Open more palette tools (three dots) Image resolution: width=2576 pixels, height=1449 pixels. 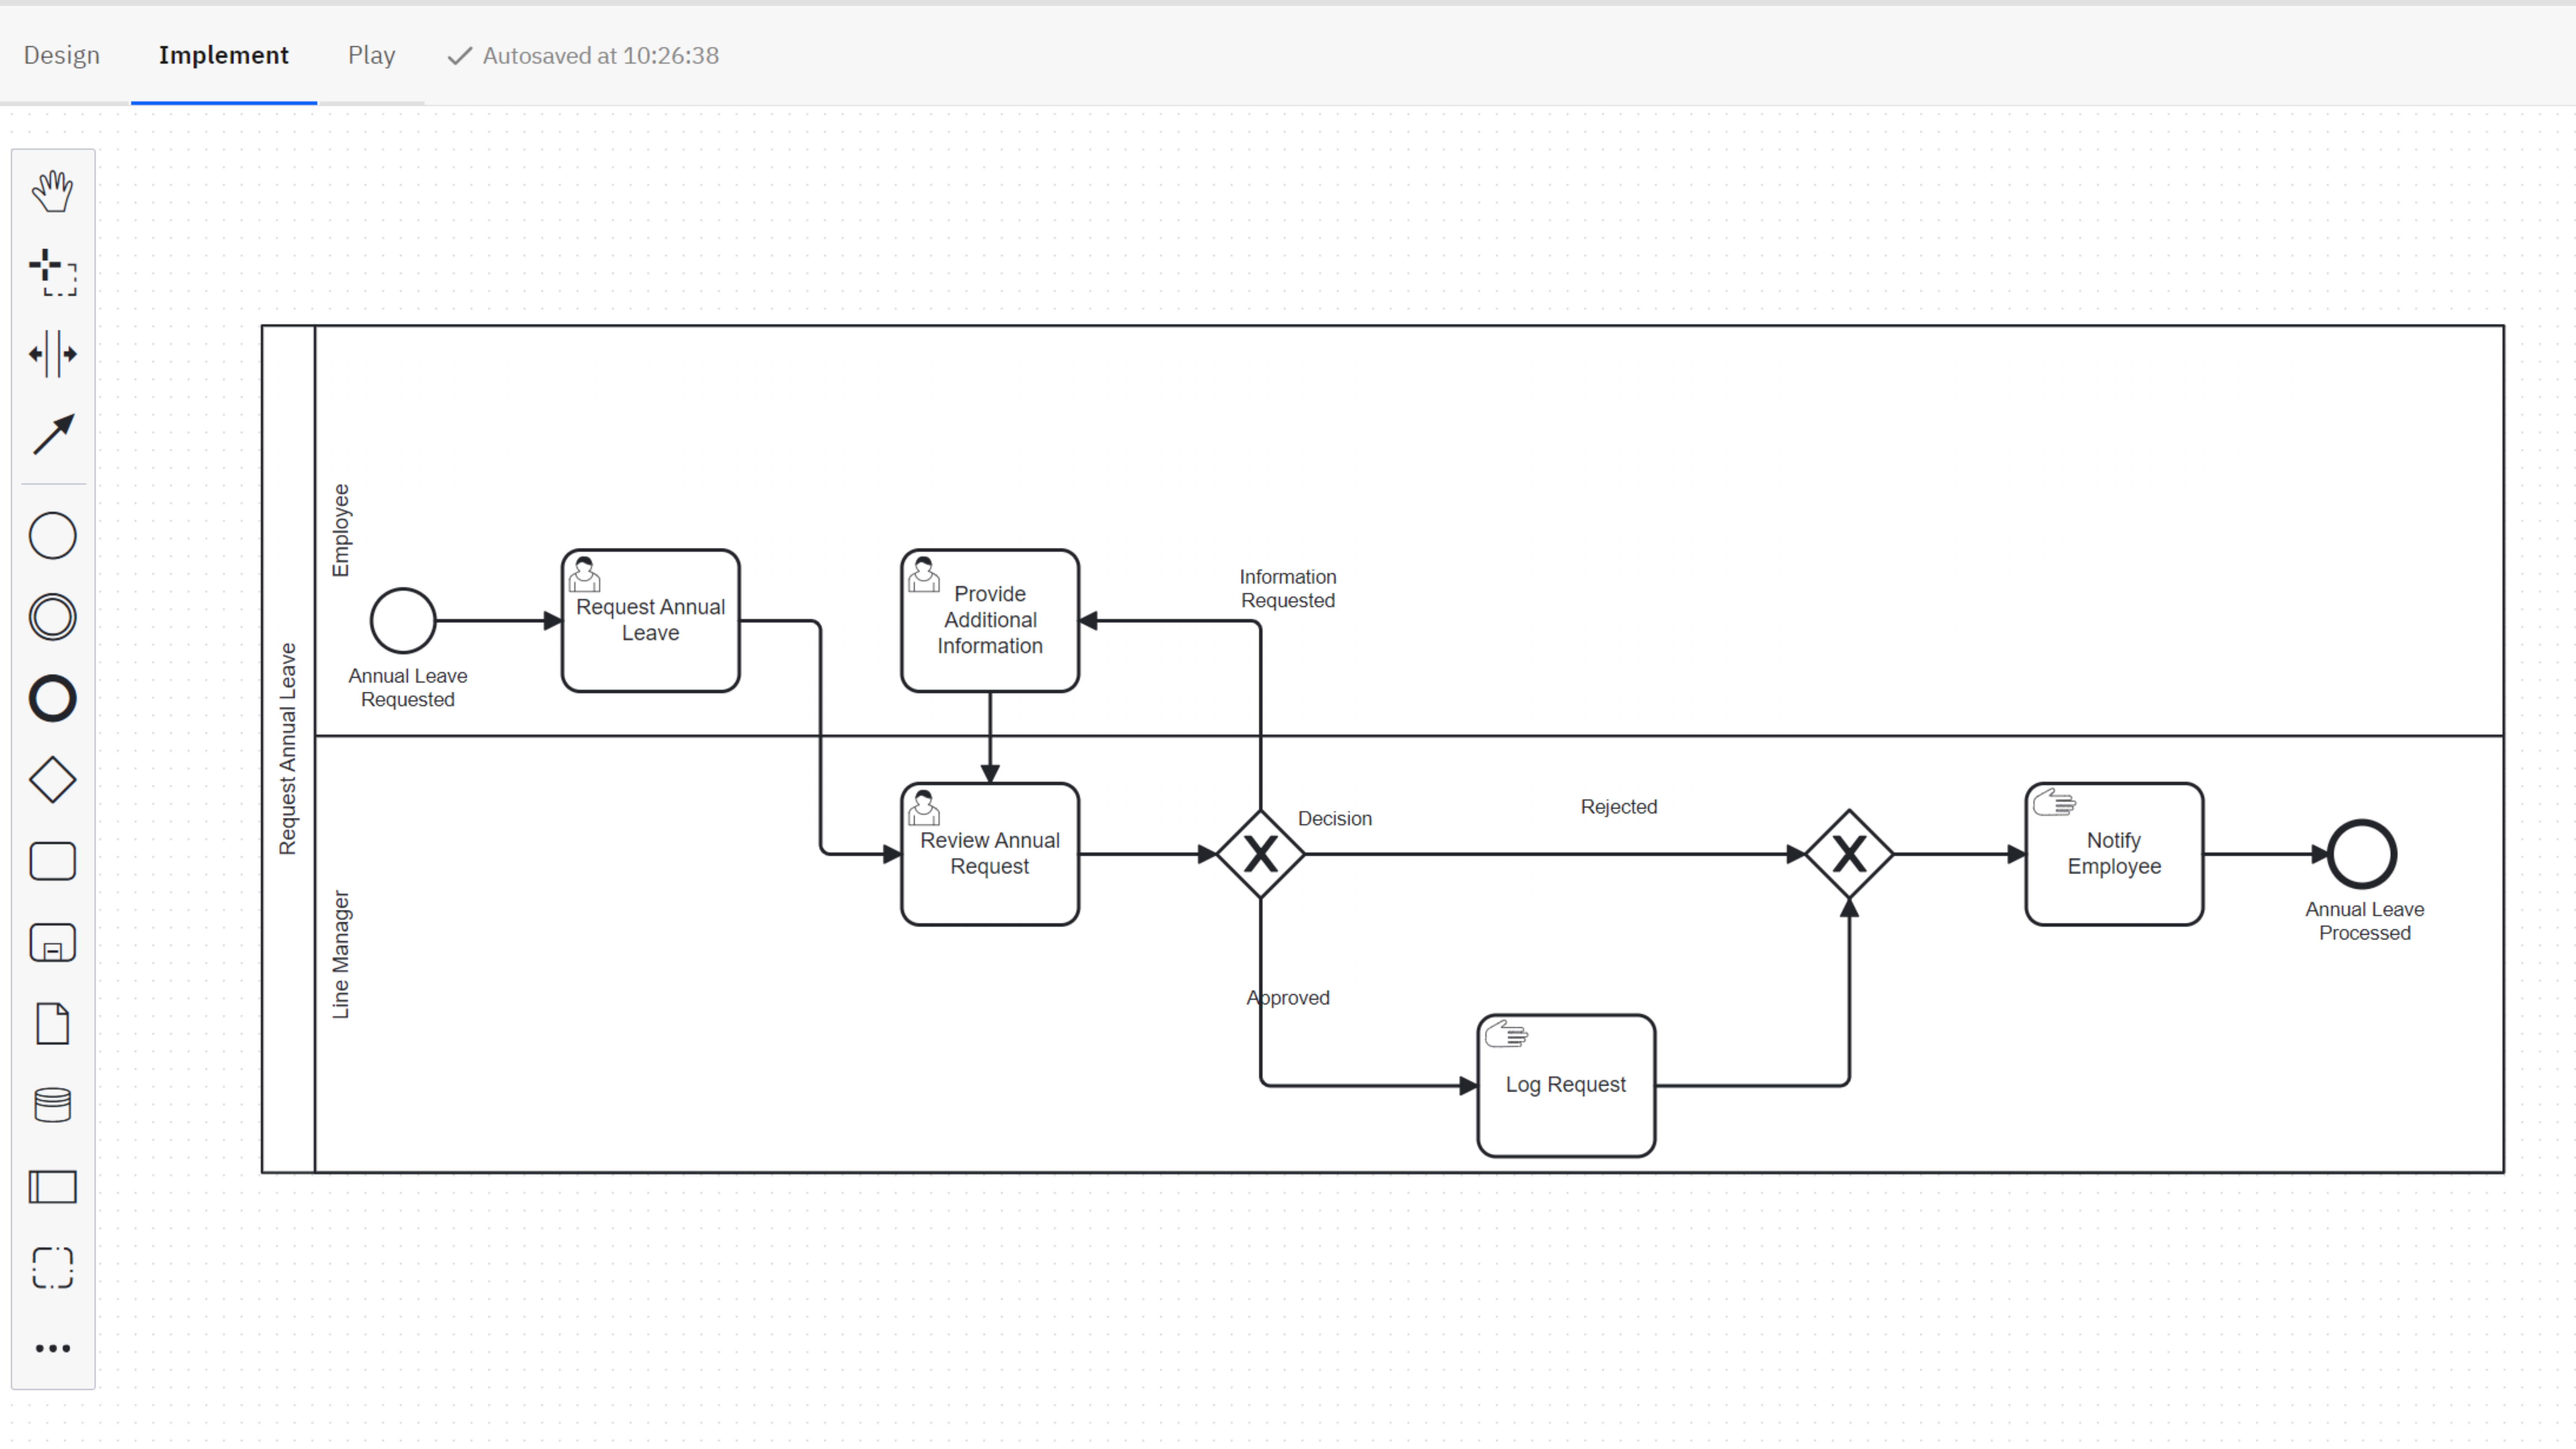[52, 1349]
